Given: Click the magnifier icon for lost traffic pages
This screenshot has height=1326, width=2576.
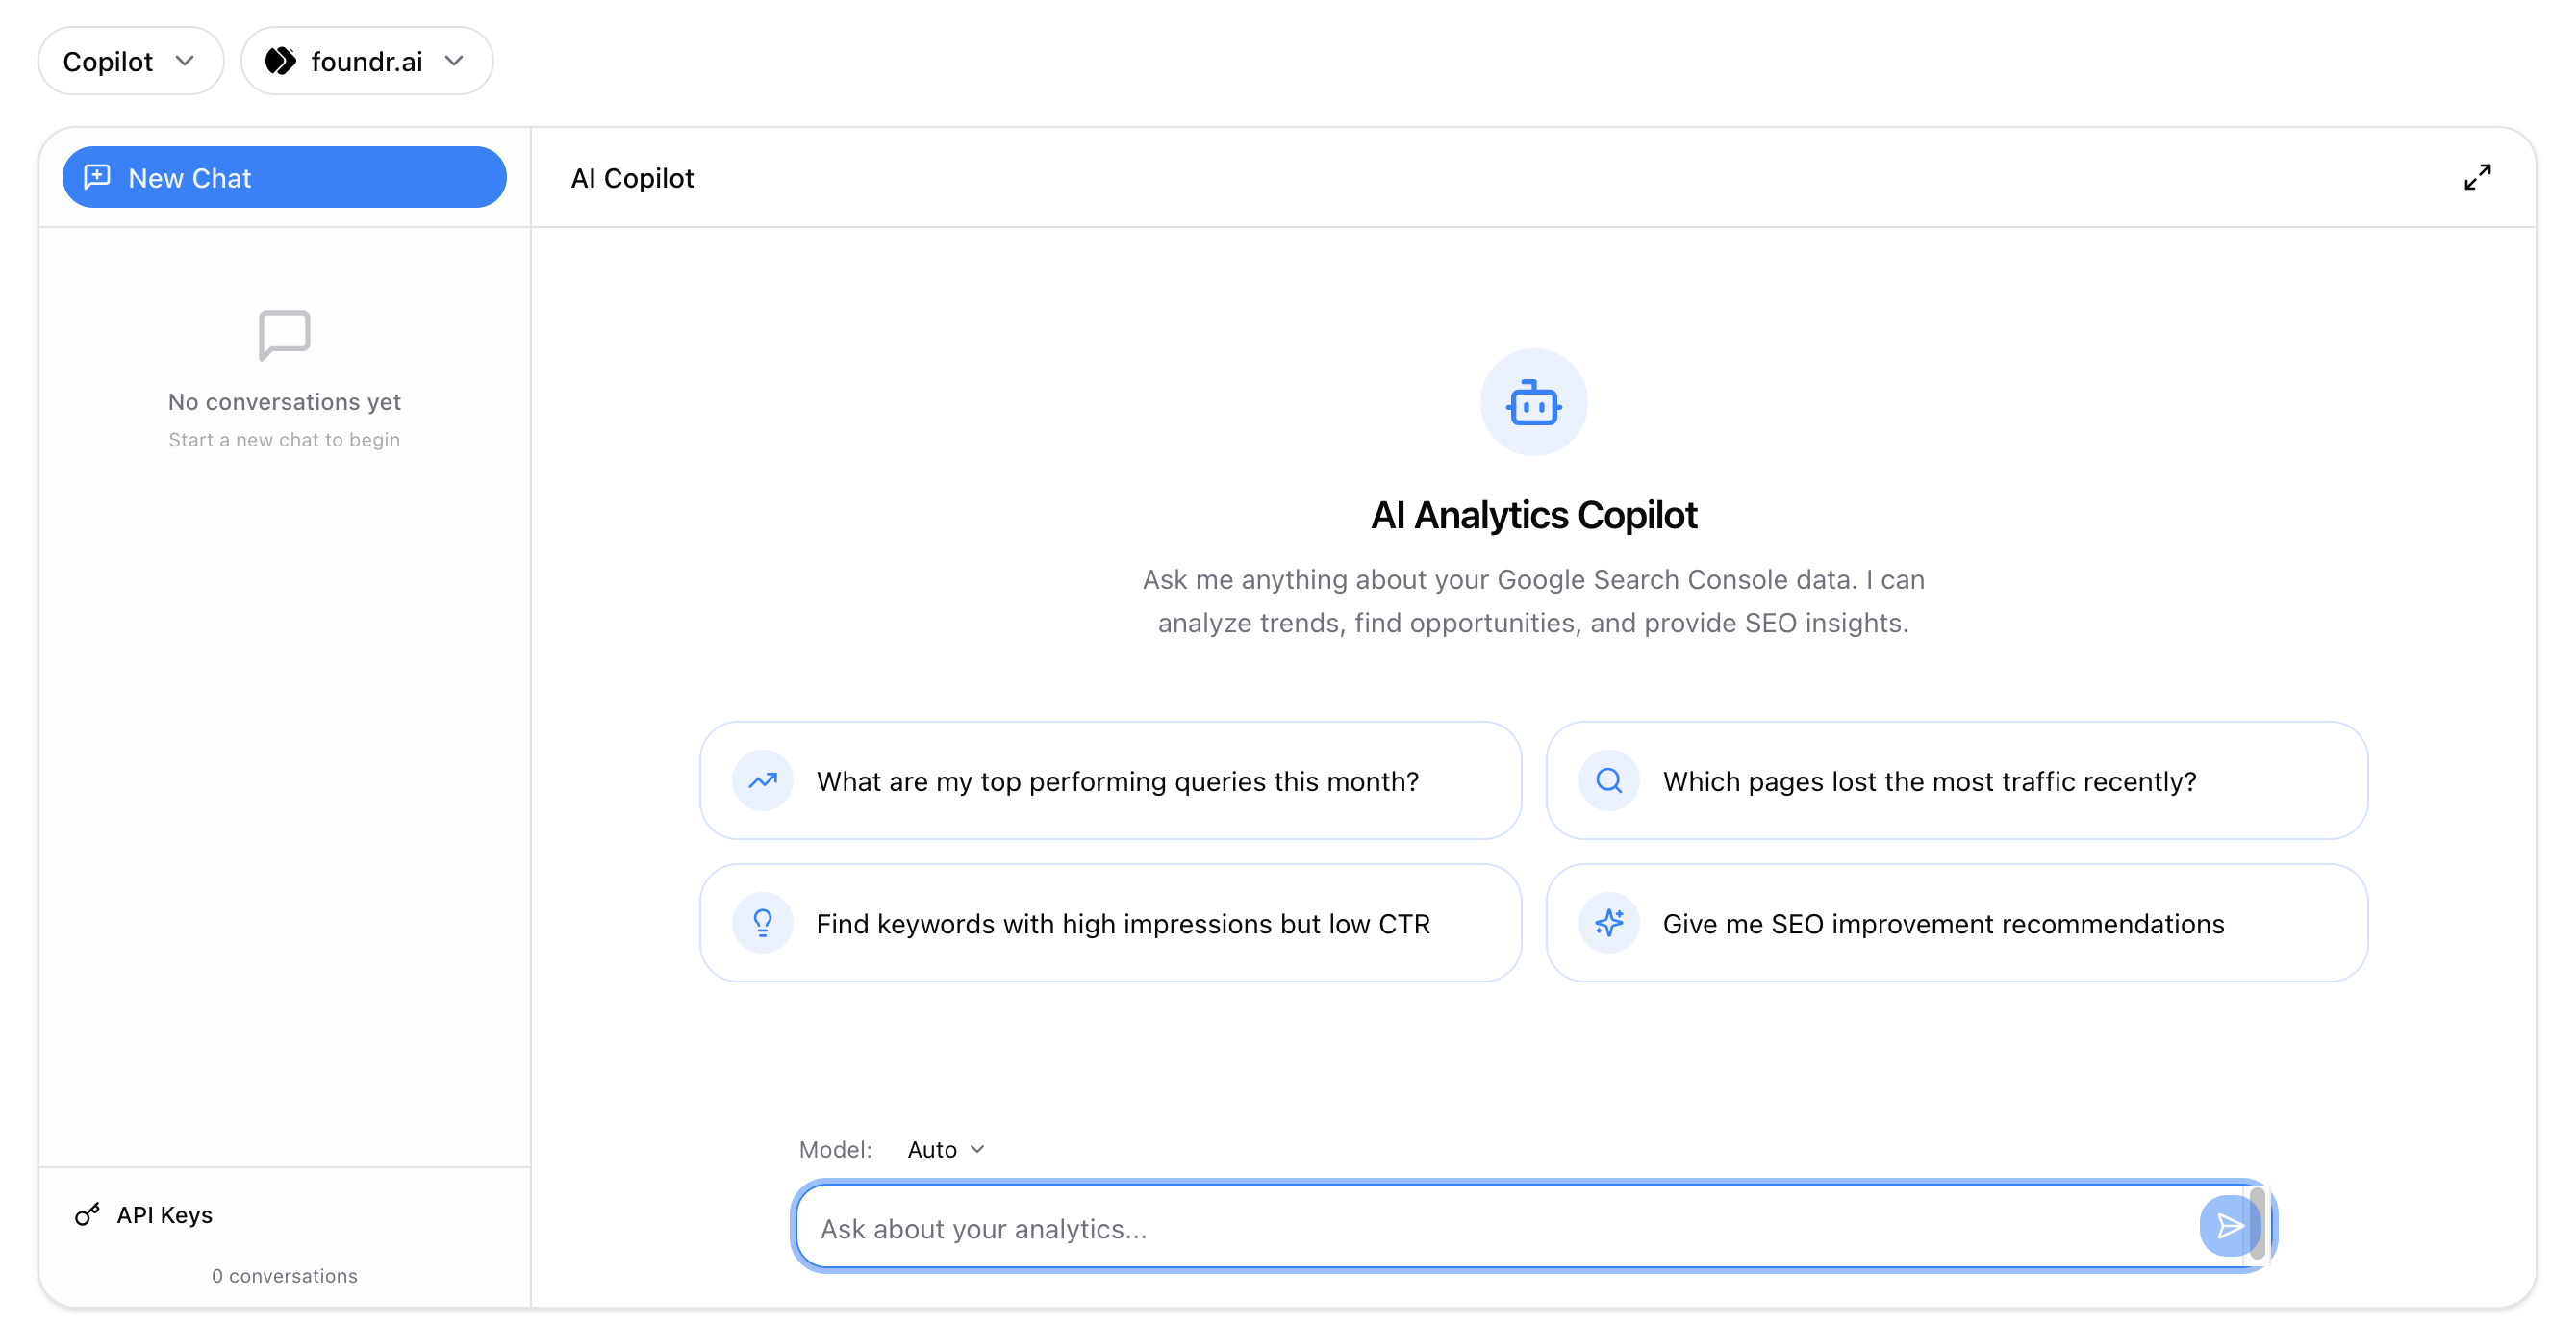Looking at the screenshot, I should 1608,780.
